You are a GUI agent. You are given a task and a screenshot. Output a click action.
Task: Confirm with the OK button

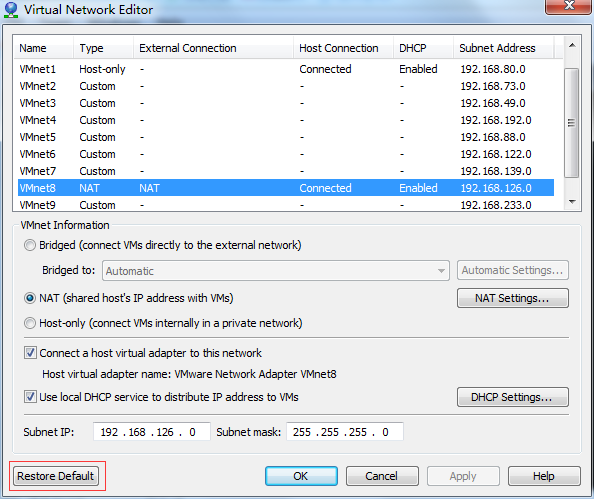click(x=301, y=476)
